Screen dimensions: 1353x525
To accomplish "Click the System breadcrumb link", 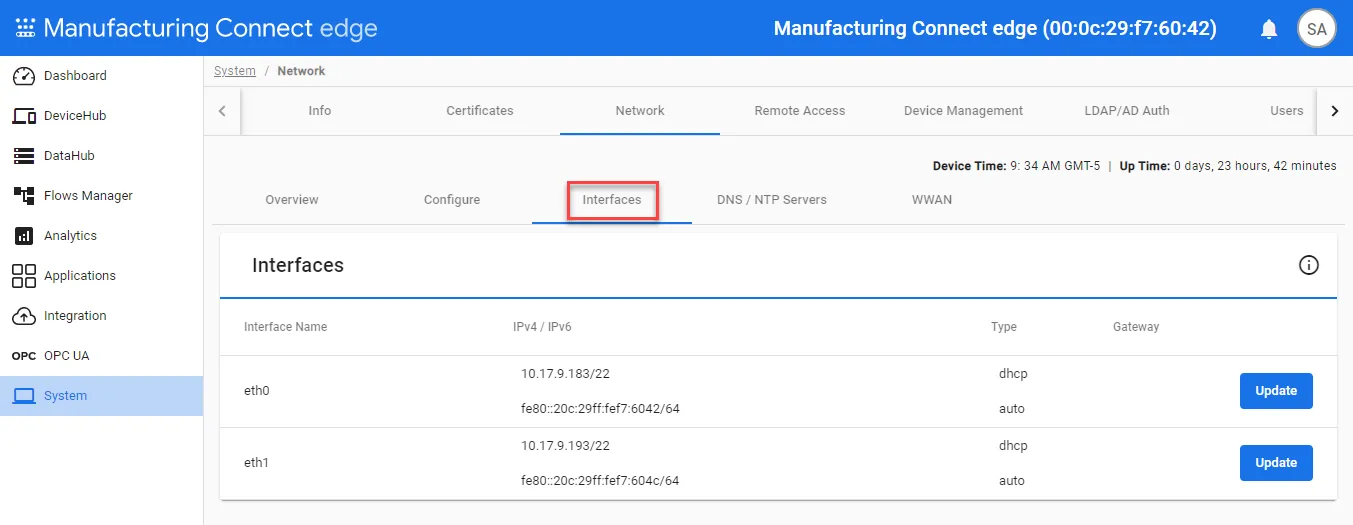I will (235, 71).
